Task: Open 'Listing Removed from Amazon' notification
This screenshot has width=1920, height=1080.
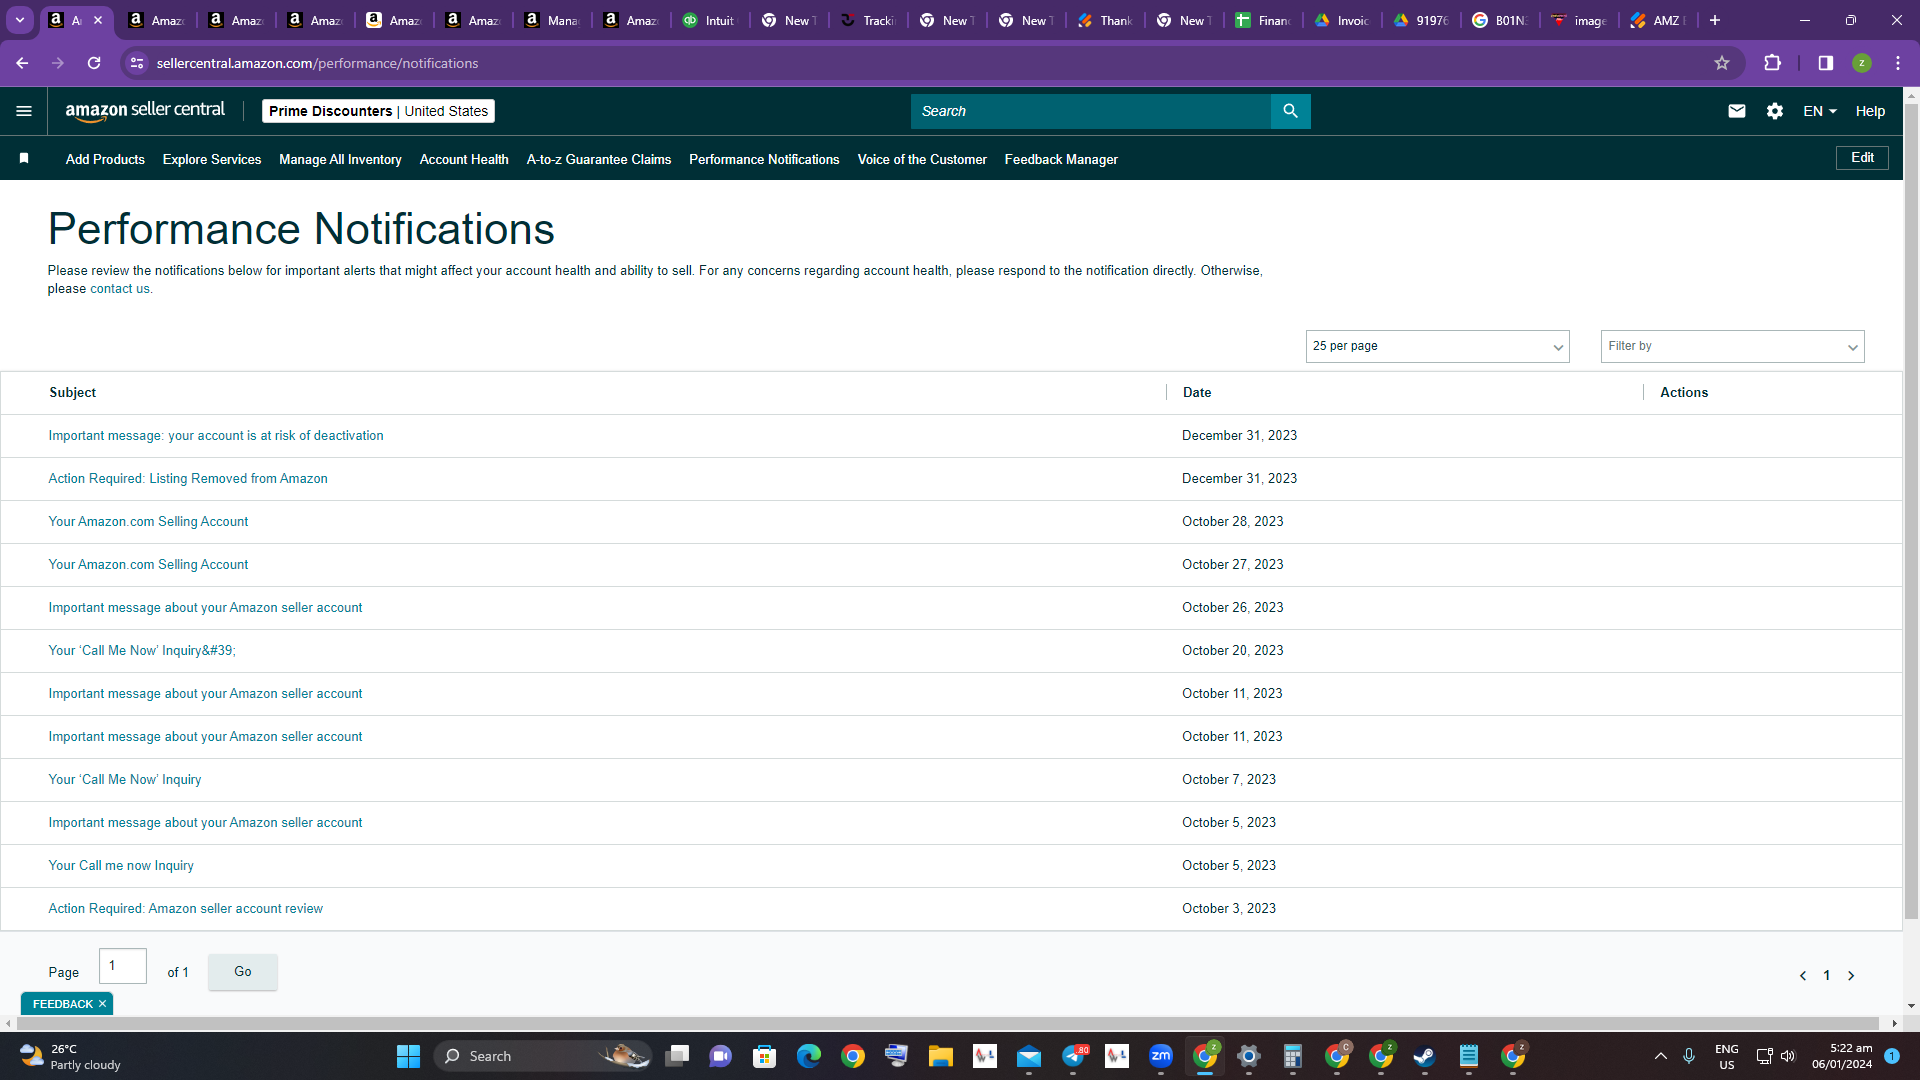Action: 188,479
